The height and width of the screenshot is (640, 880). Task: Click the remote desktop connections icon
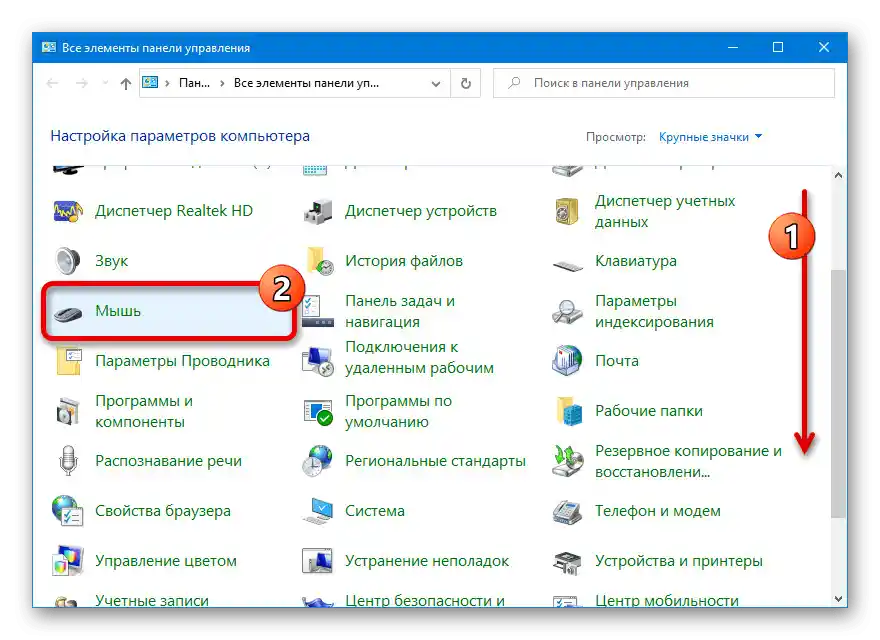pos(318,362)
